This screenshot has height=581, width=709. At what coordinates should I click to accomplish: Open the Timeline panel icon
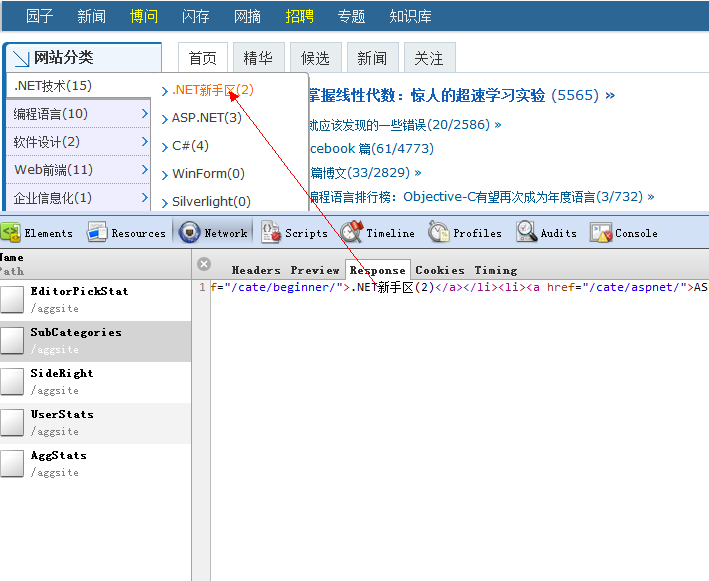coord(351,232)
